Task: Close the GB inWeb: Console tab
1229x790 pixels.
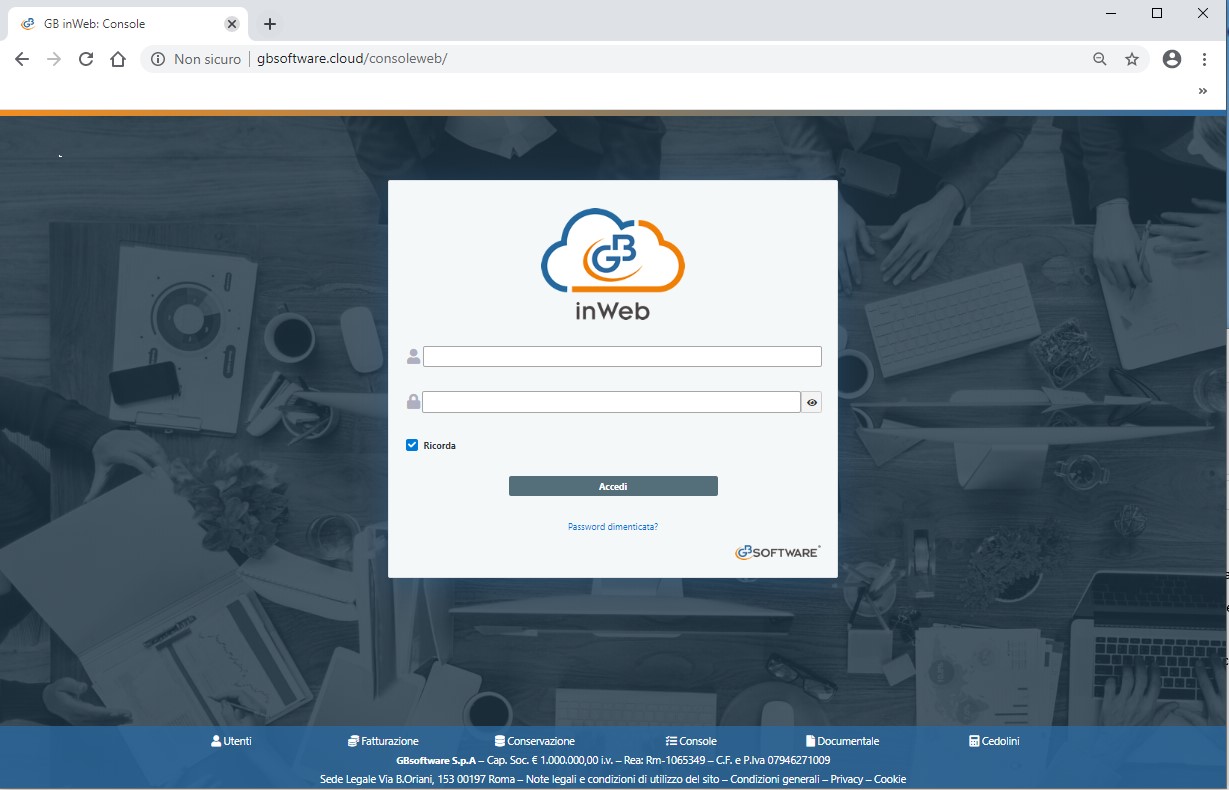Action: click(x=232, y=24)
